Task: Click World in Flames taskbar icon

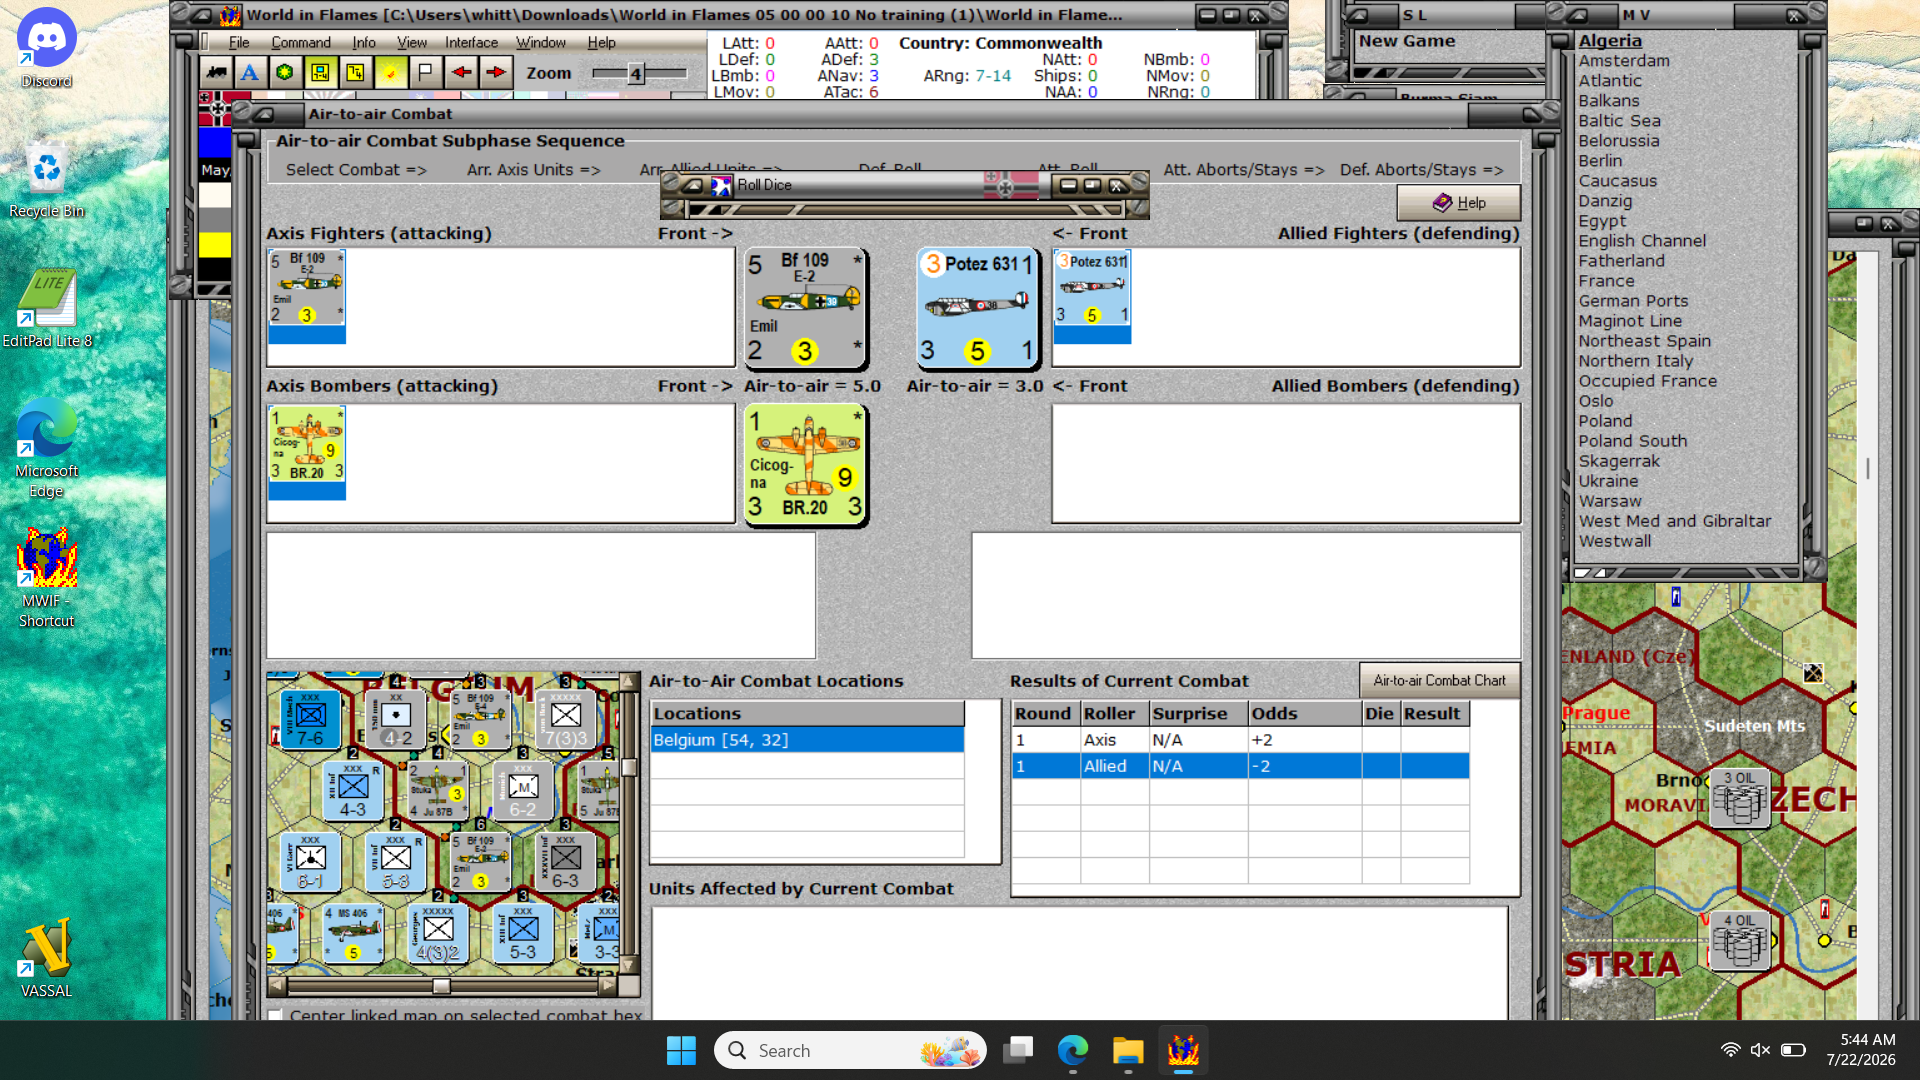Action: pos(1183,1050)
